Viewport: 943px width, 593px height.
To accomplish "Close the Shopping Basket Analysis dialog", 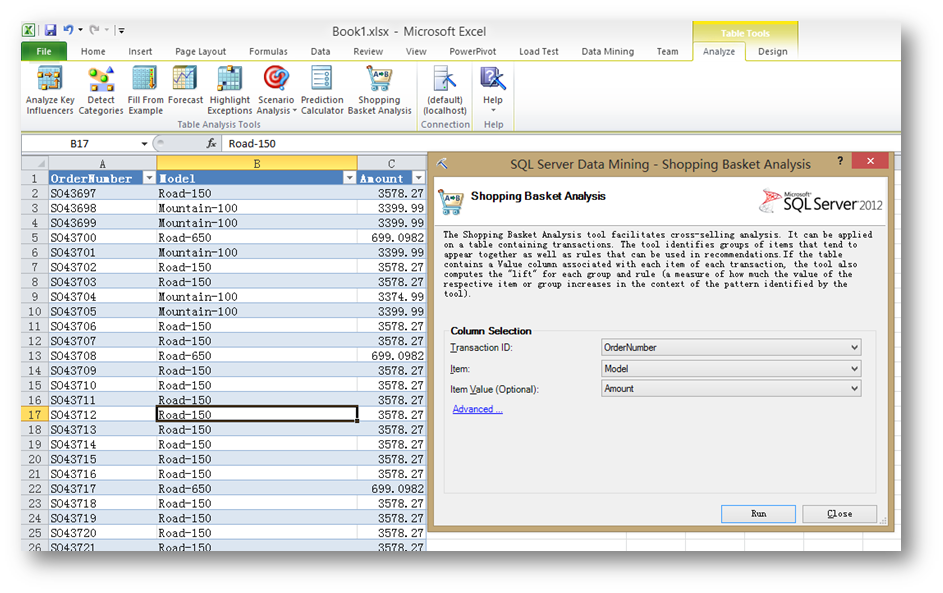I will point(870,161).
